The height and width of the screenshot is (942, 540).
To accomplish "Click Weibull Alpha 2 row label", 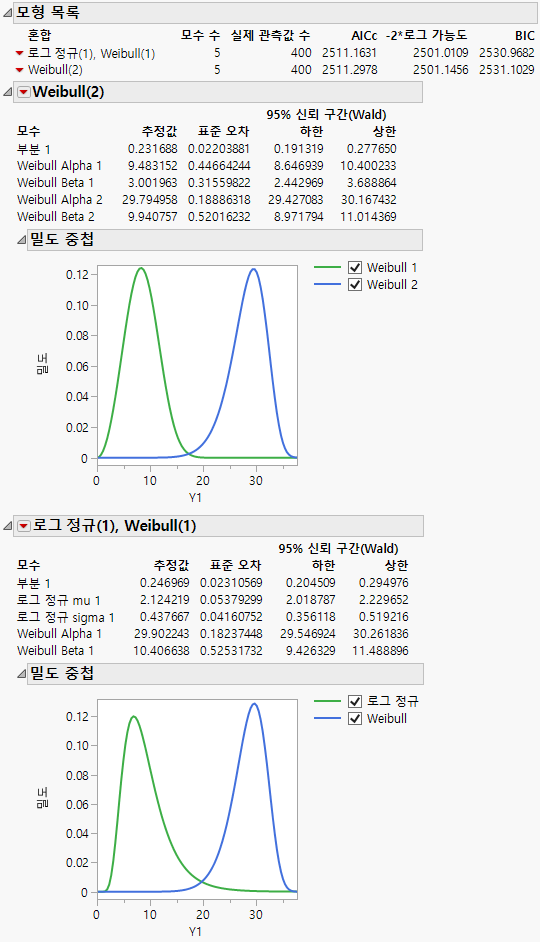I will tap(59, 199).
